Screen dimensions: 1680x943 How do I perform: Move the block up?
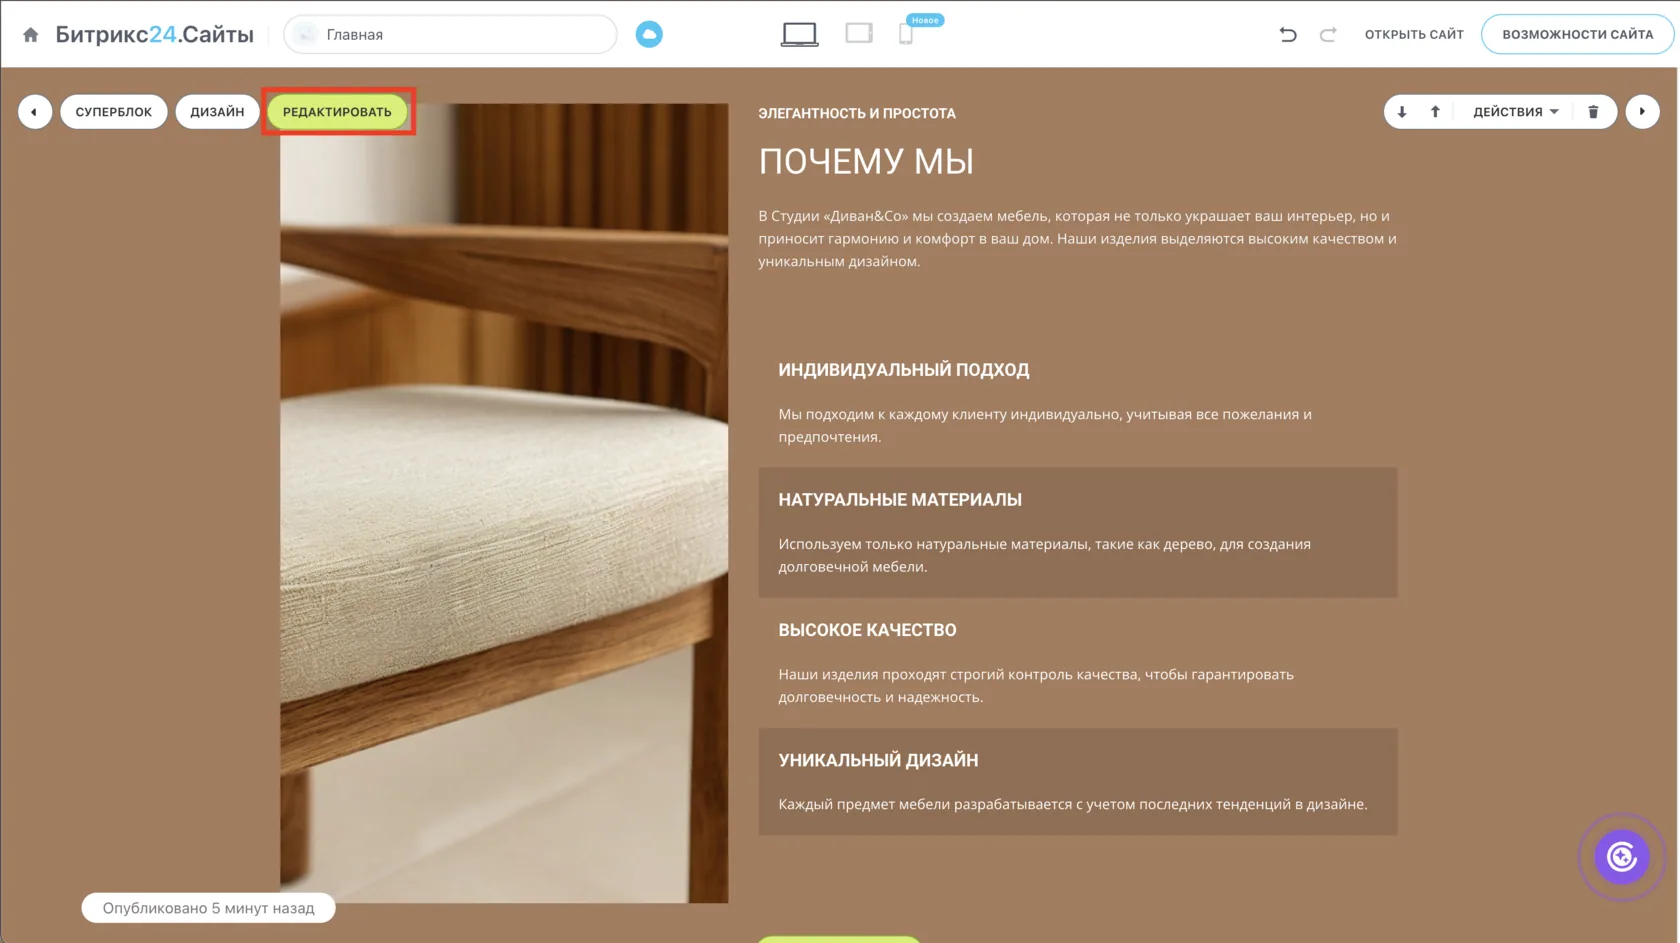coord(1435,112)
